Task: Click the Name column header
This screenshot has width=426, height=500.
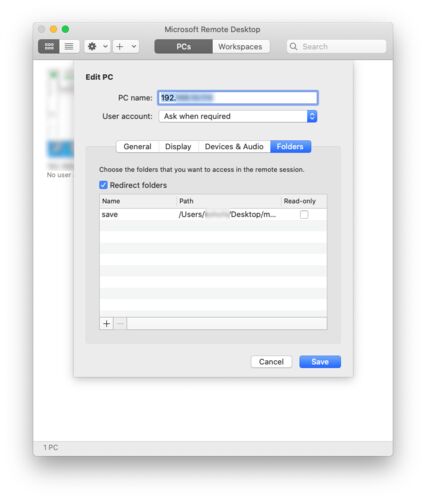Action: click(x=111, y=201)
